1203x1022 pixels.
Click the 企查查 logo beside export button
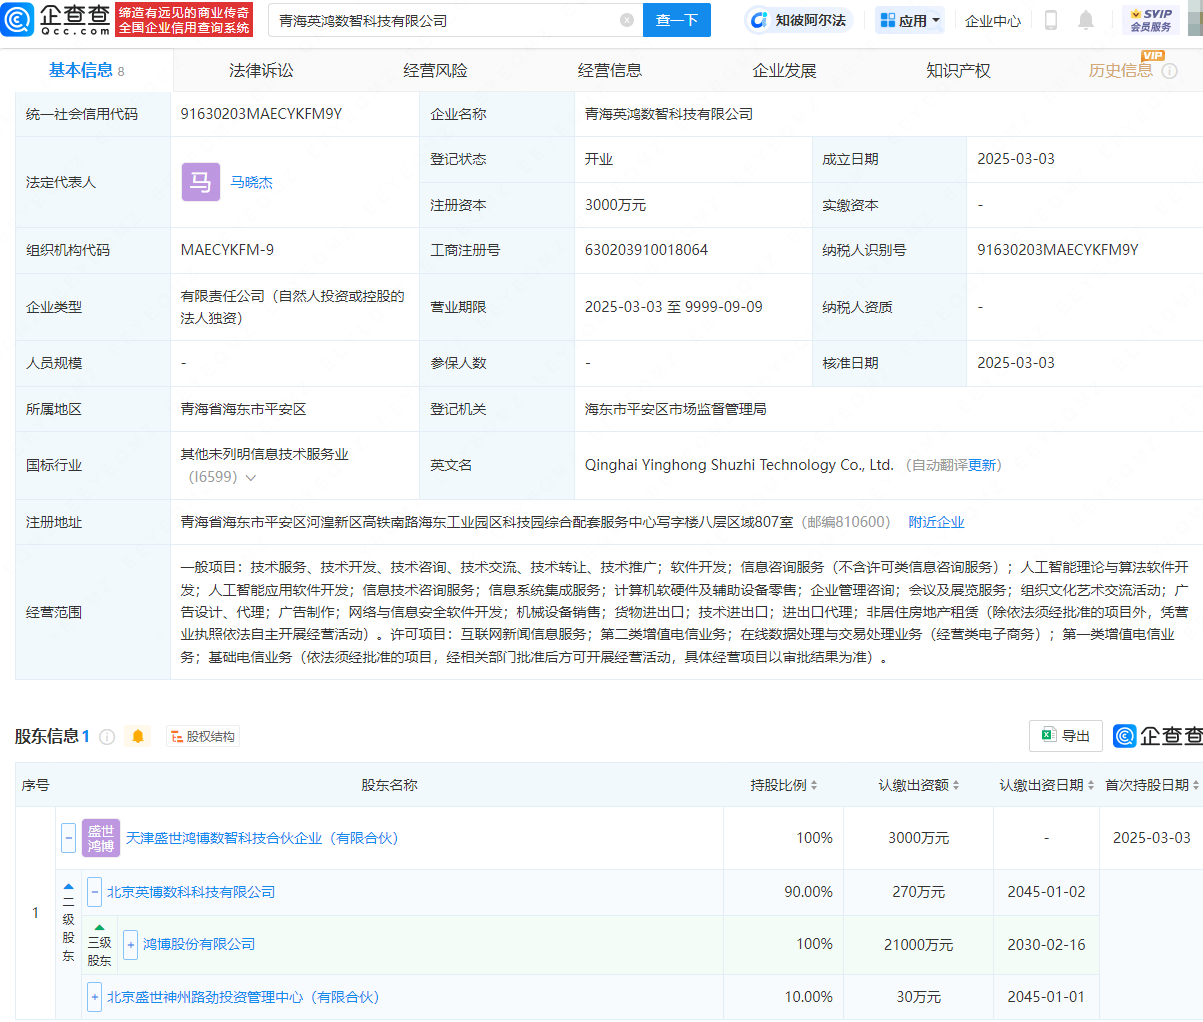[1158, 736]
